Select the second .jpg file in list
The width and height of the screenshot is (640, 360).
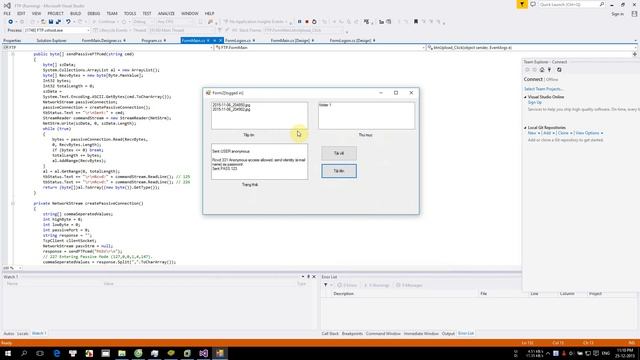tap(231, 109)
